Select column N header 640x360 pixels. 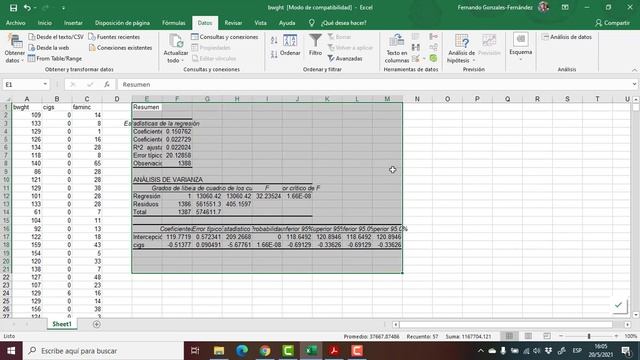point(417,99)
